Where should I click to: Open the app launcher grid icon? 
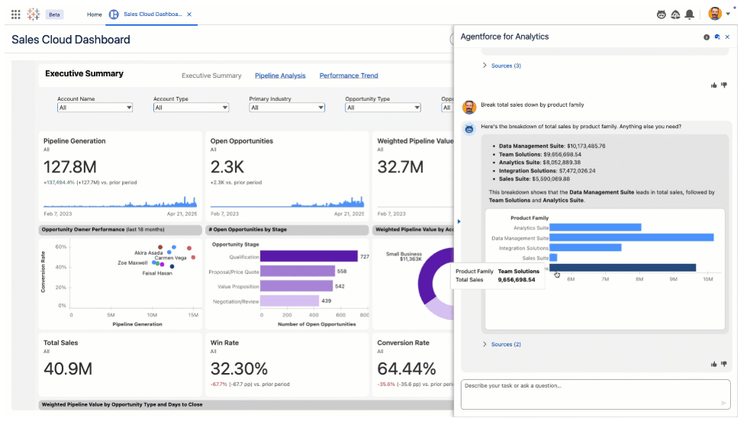pyautogui.click(x=15, y=15)
